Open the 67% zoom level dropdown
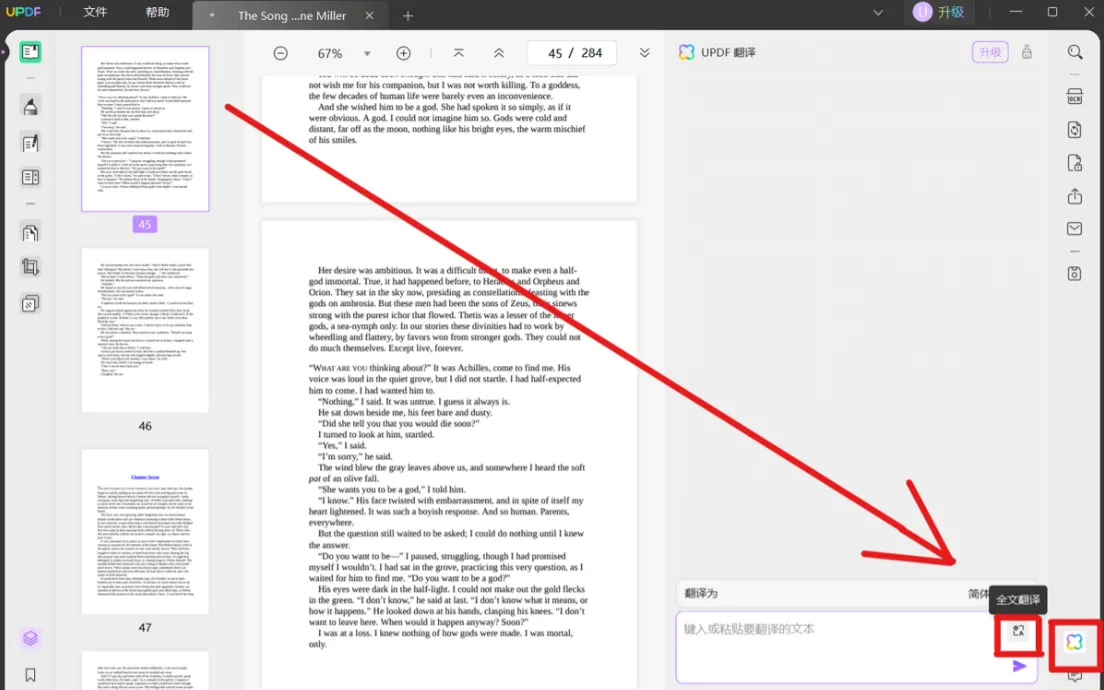1104x690 pixels. [367, 54]
